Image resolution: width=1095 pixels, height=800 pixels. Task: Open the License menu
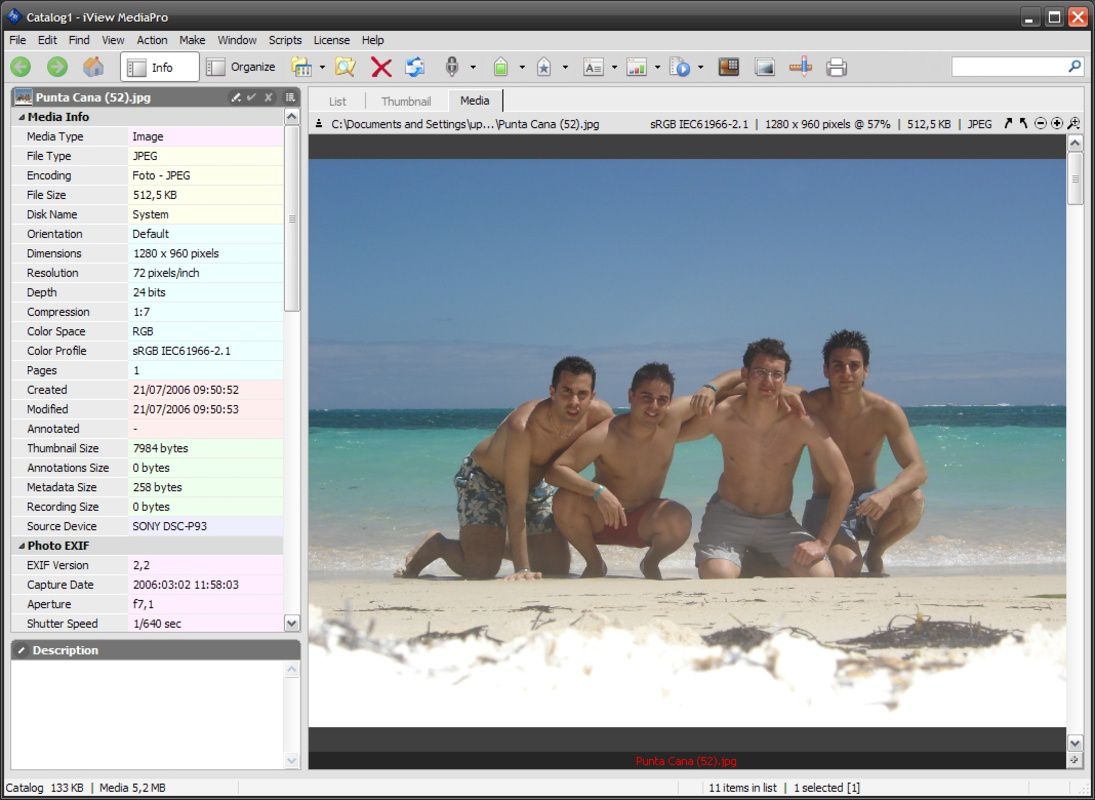click(x=331, y=40)
